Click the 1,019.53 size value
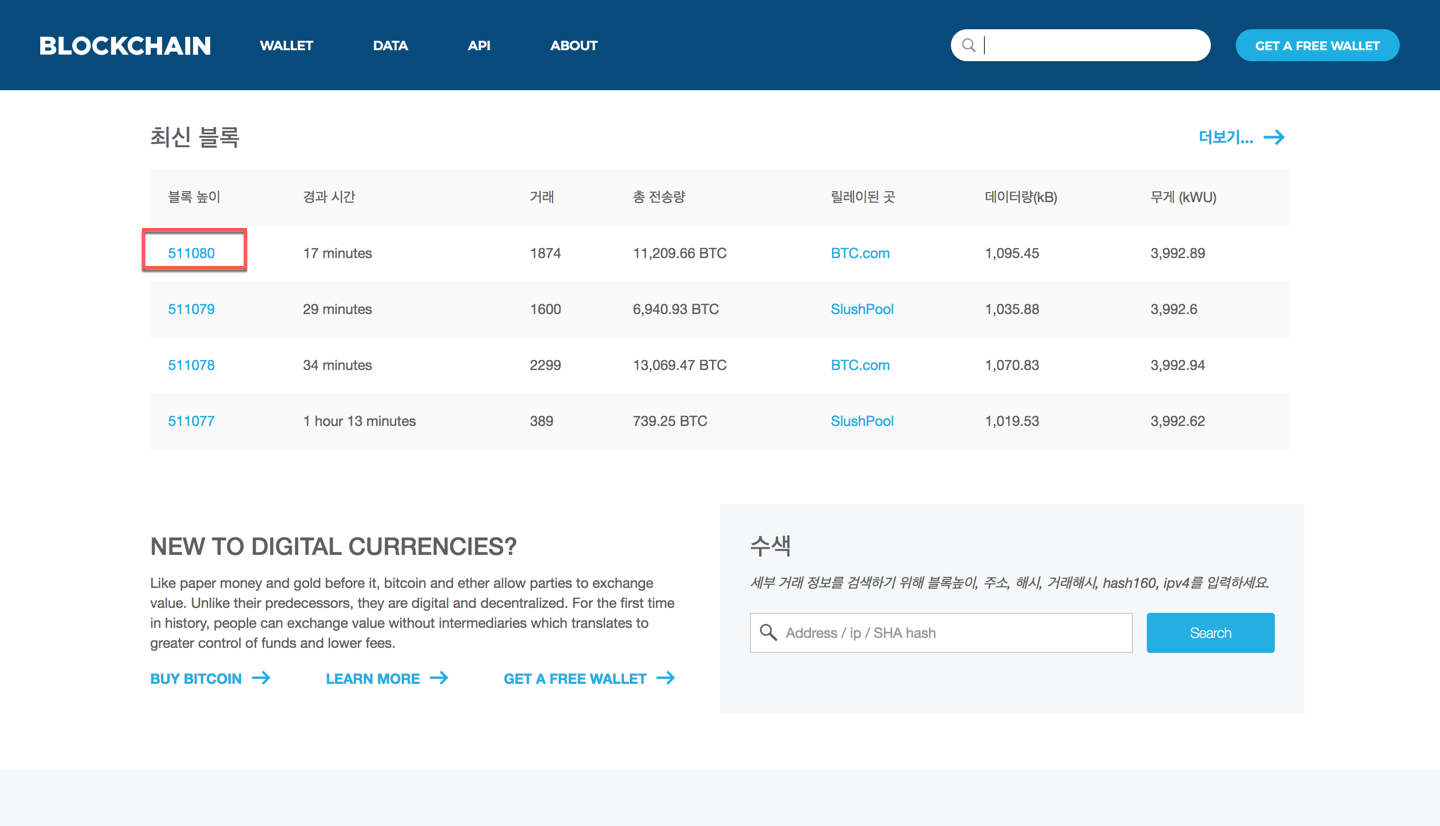This screenshot has width=1440, height=826. click(1012, 421)
